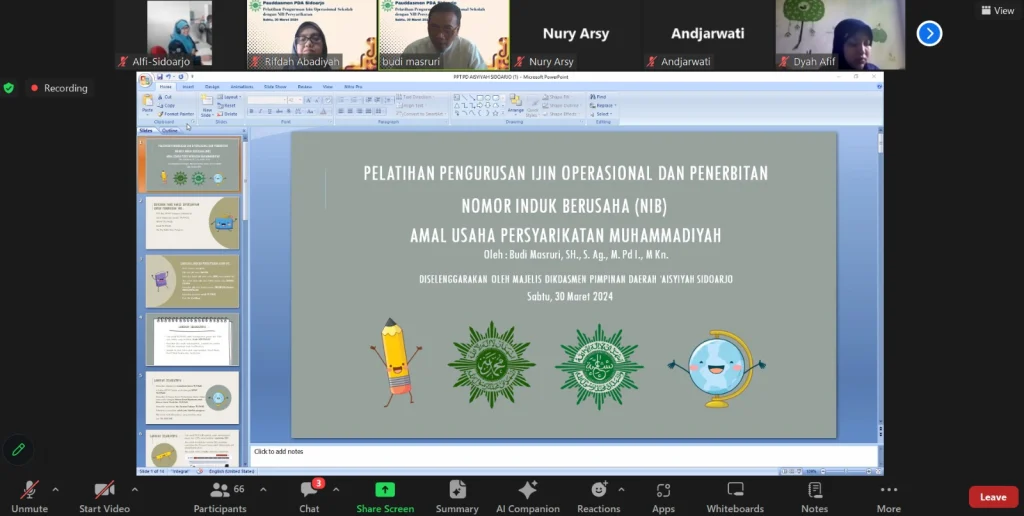Open the meeting Summary
The height and width of the screenshot is (516, 1024).
[x=457, y=498]
